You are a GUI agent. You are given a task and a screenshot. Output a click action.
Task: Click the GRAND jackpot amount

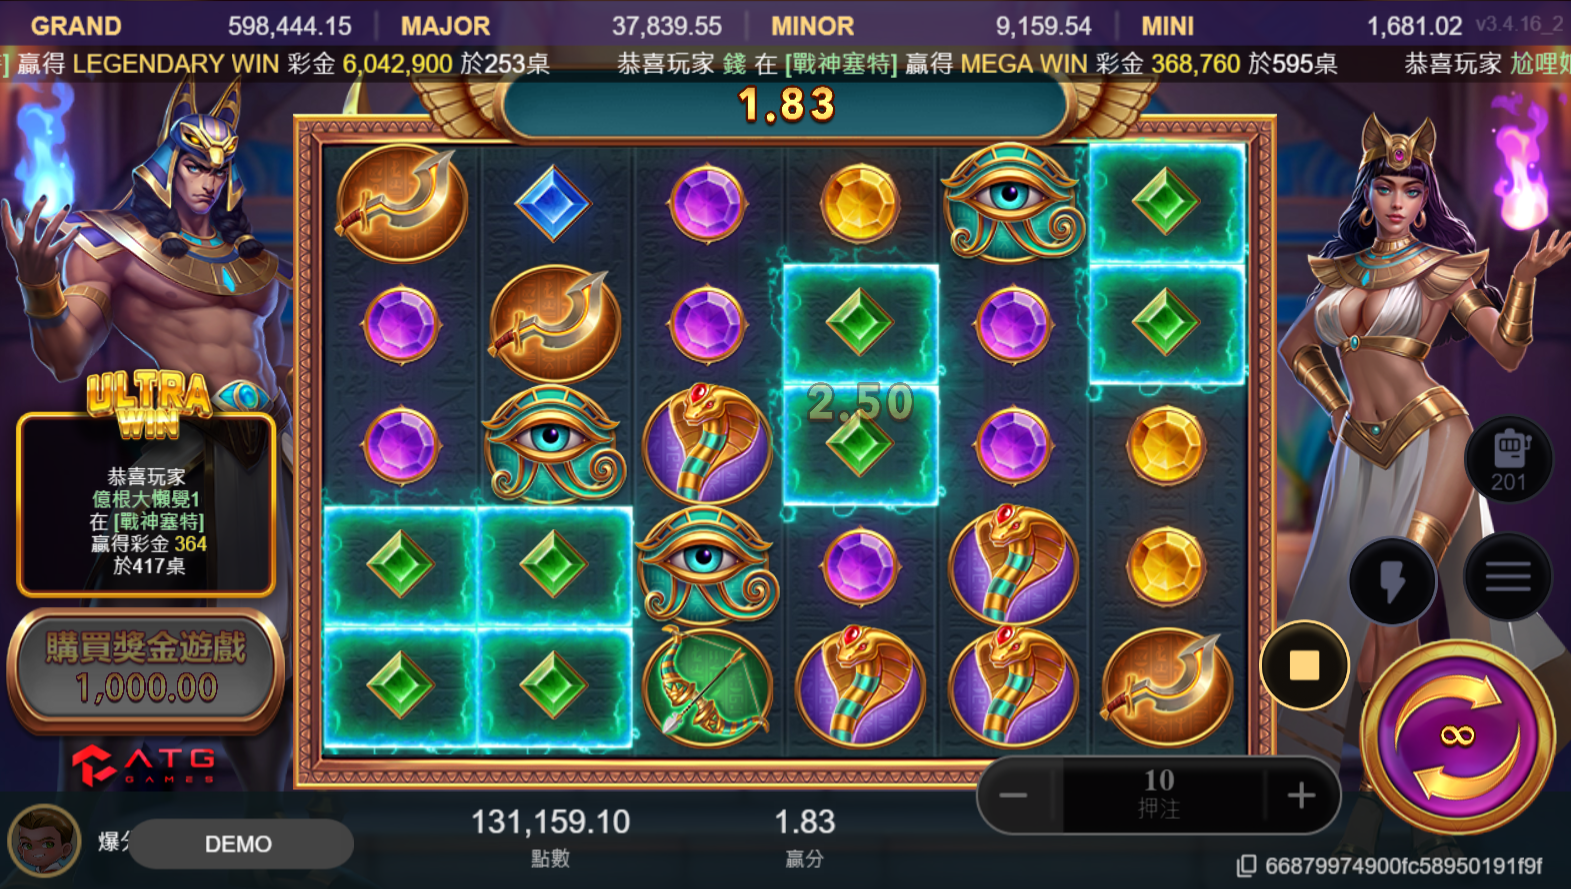[x=289, y=26]
